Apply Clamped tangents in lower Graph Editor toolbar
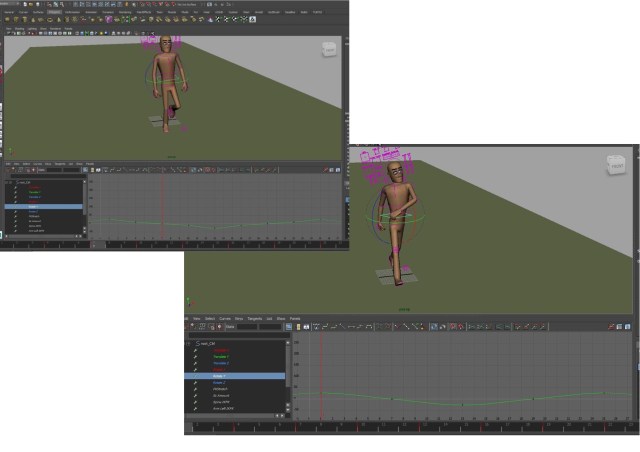This screenshot has height=452, width=640. pyautogui.click(x=334, y=327)
